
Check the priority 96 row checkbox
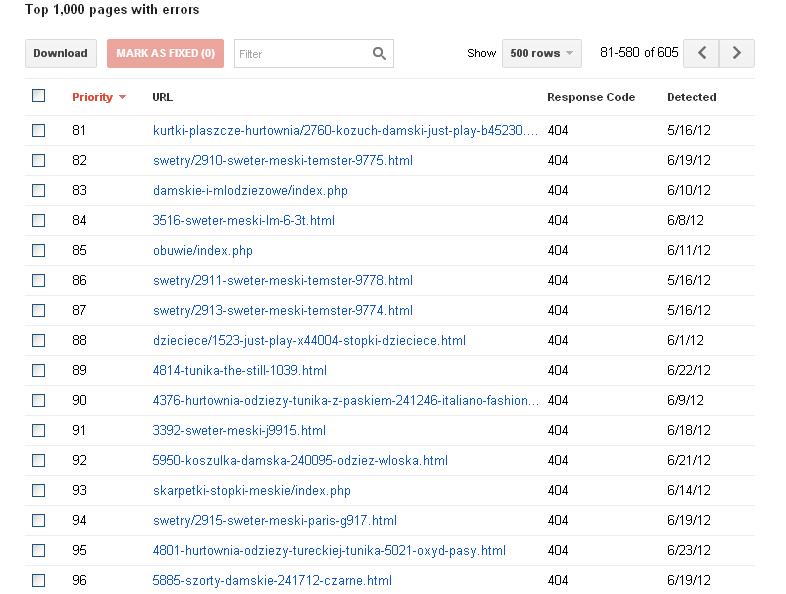pyautogui.click(x=39, y=580)
